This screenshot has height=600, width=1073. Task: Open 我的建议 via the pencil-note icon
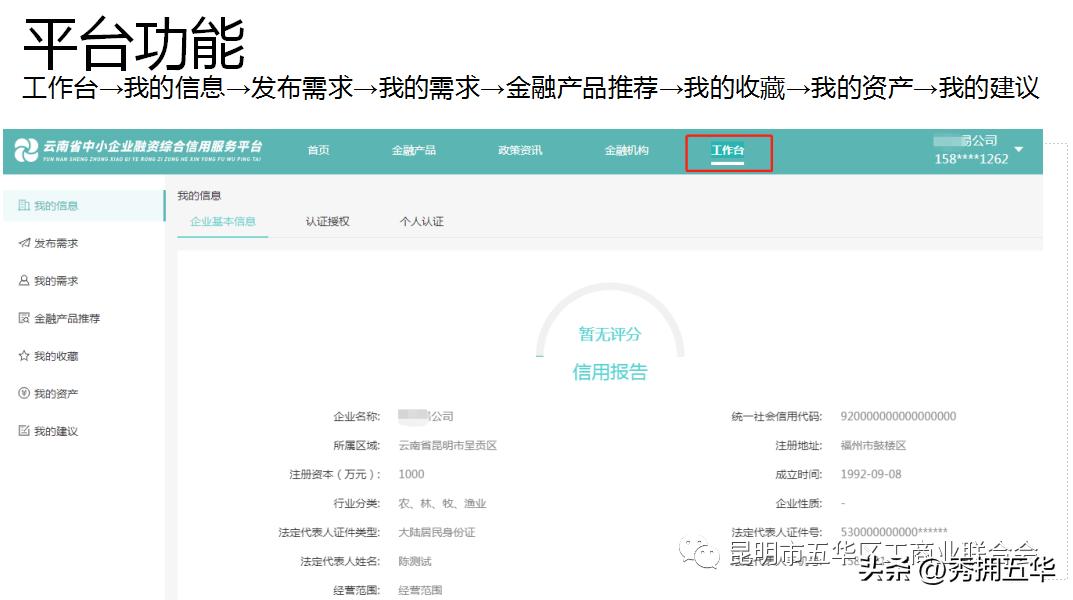pyautogui.click(x=25, y=429)
